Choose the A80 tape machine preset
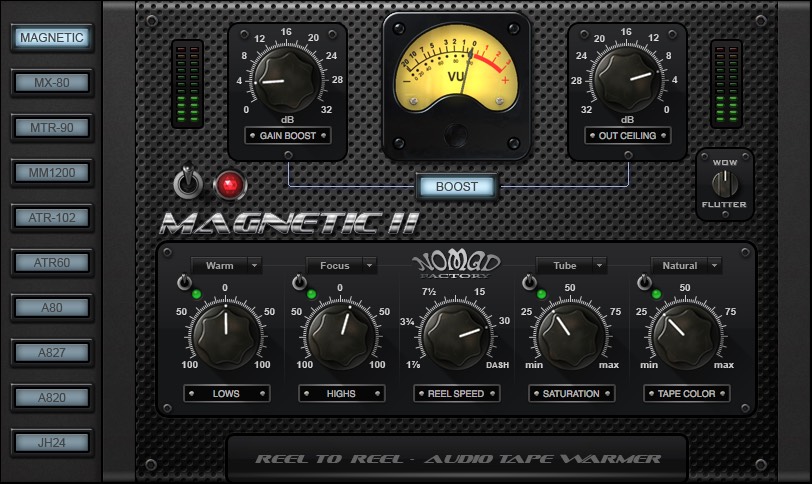Image resolution: width=812 pixels, height=484 pixels. coord(52,308)
